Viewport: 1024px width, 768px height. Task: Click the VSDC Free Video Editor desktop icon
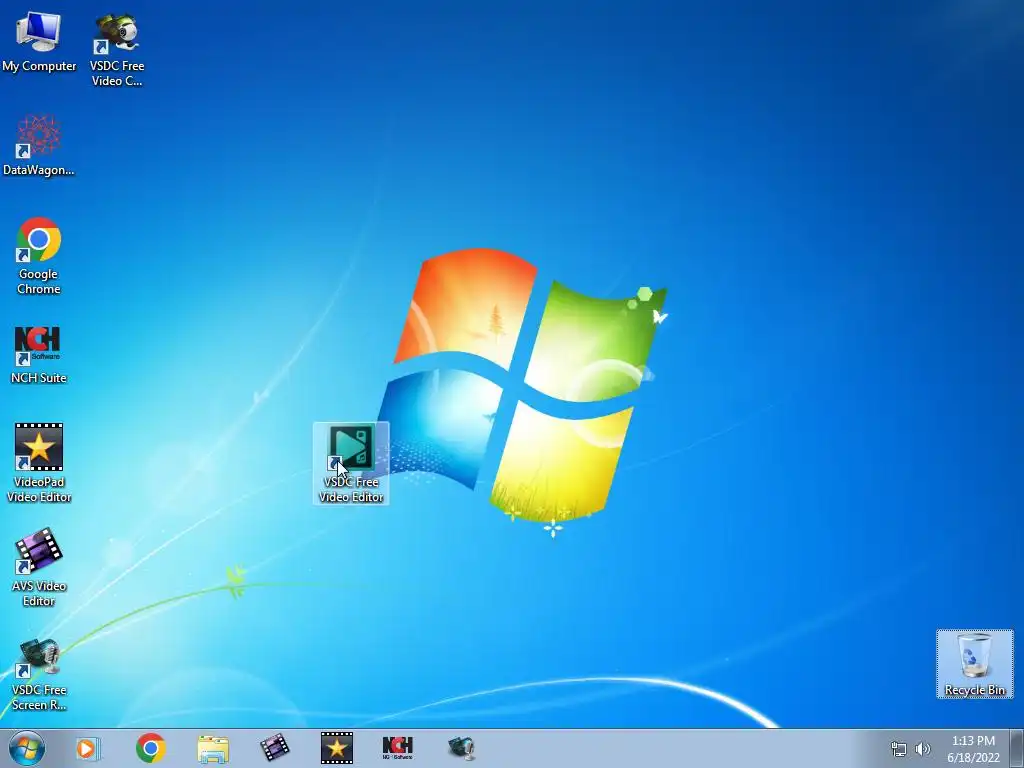pyautogui.click(x=351, y=463)
